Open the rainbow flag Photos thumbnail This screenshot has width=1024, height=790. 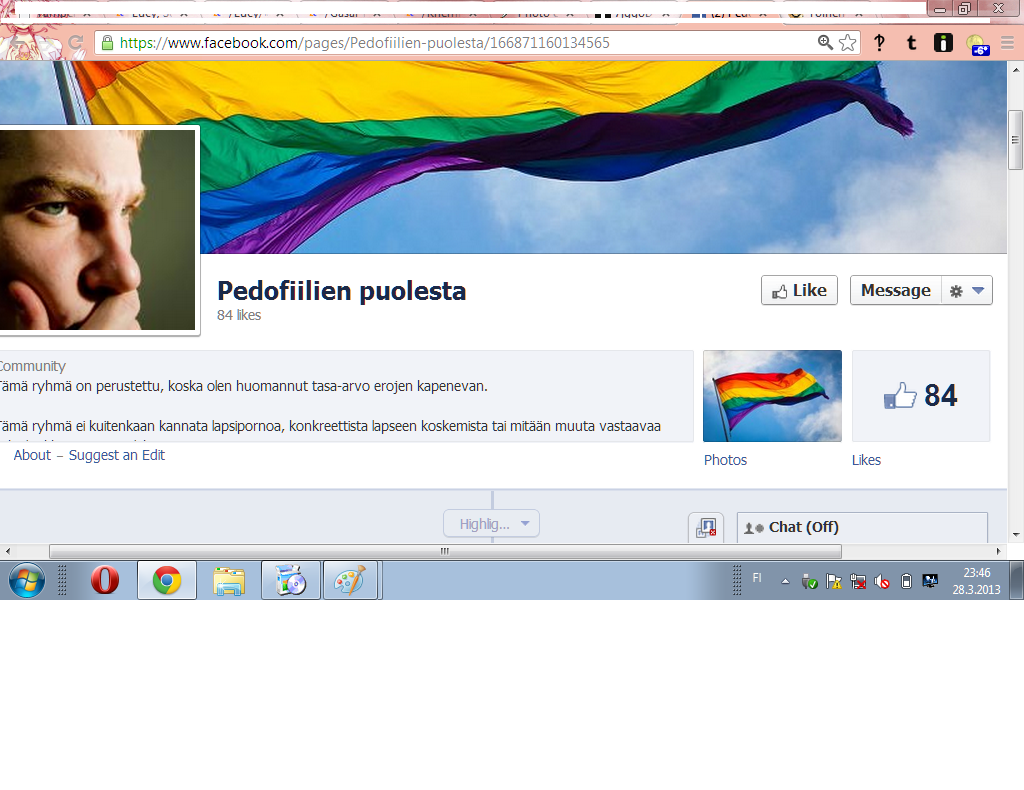click(772, 396)
